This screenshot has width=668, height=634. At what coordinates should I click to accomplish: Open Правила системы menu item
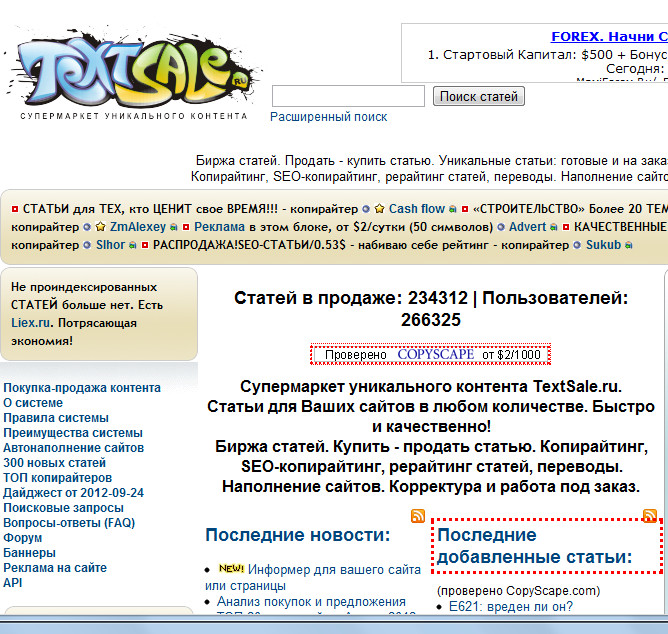pyautogui.click(x=56, y=418)
